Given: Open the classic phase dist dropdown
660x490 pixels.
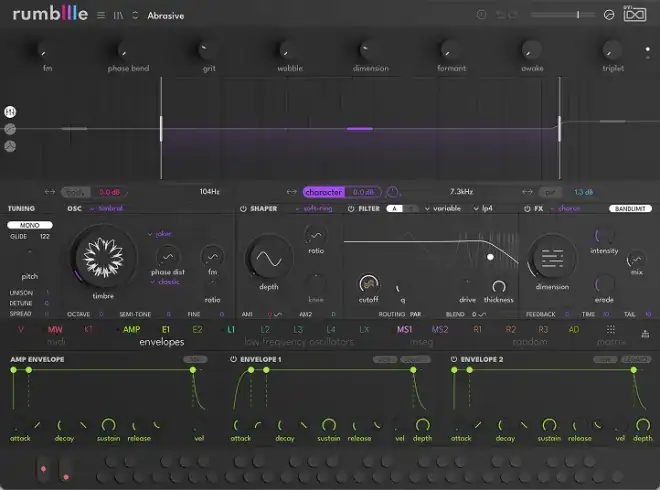Looking at the screenshot, I should pos(165,282).
